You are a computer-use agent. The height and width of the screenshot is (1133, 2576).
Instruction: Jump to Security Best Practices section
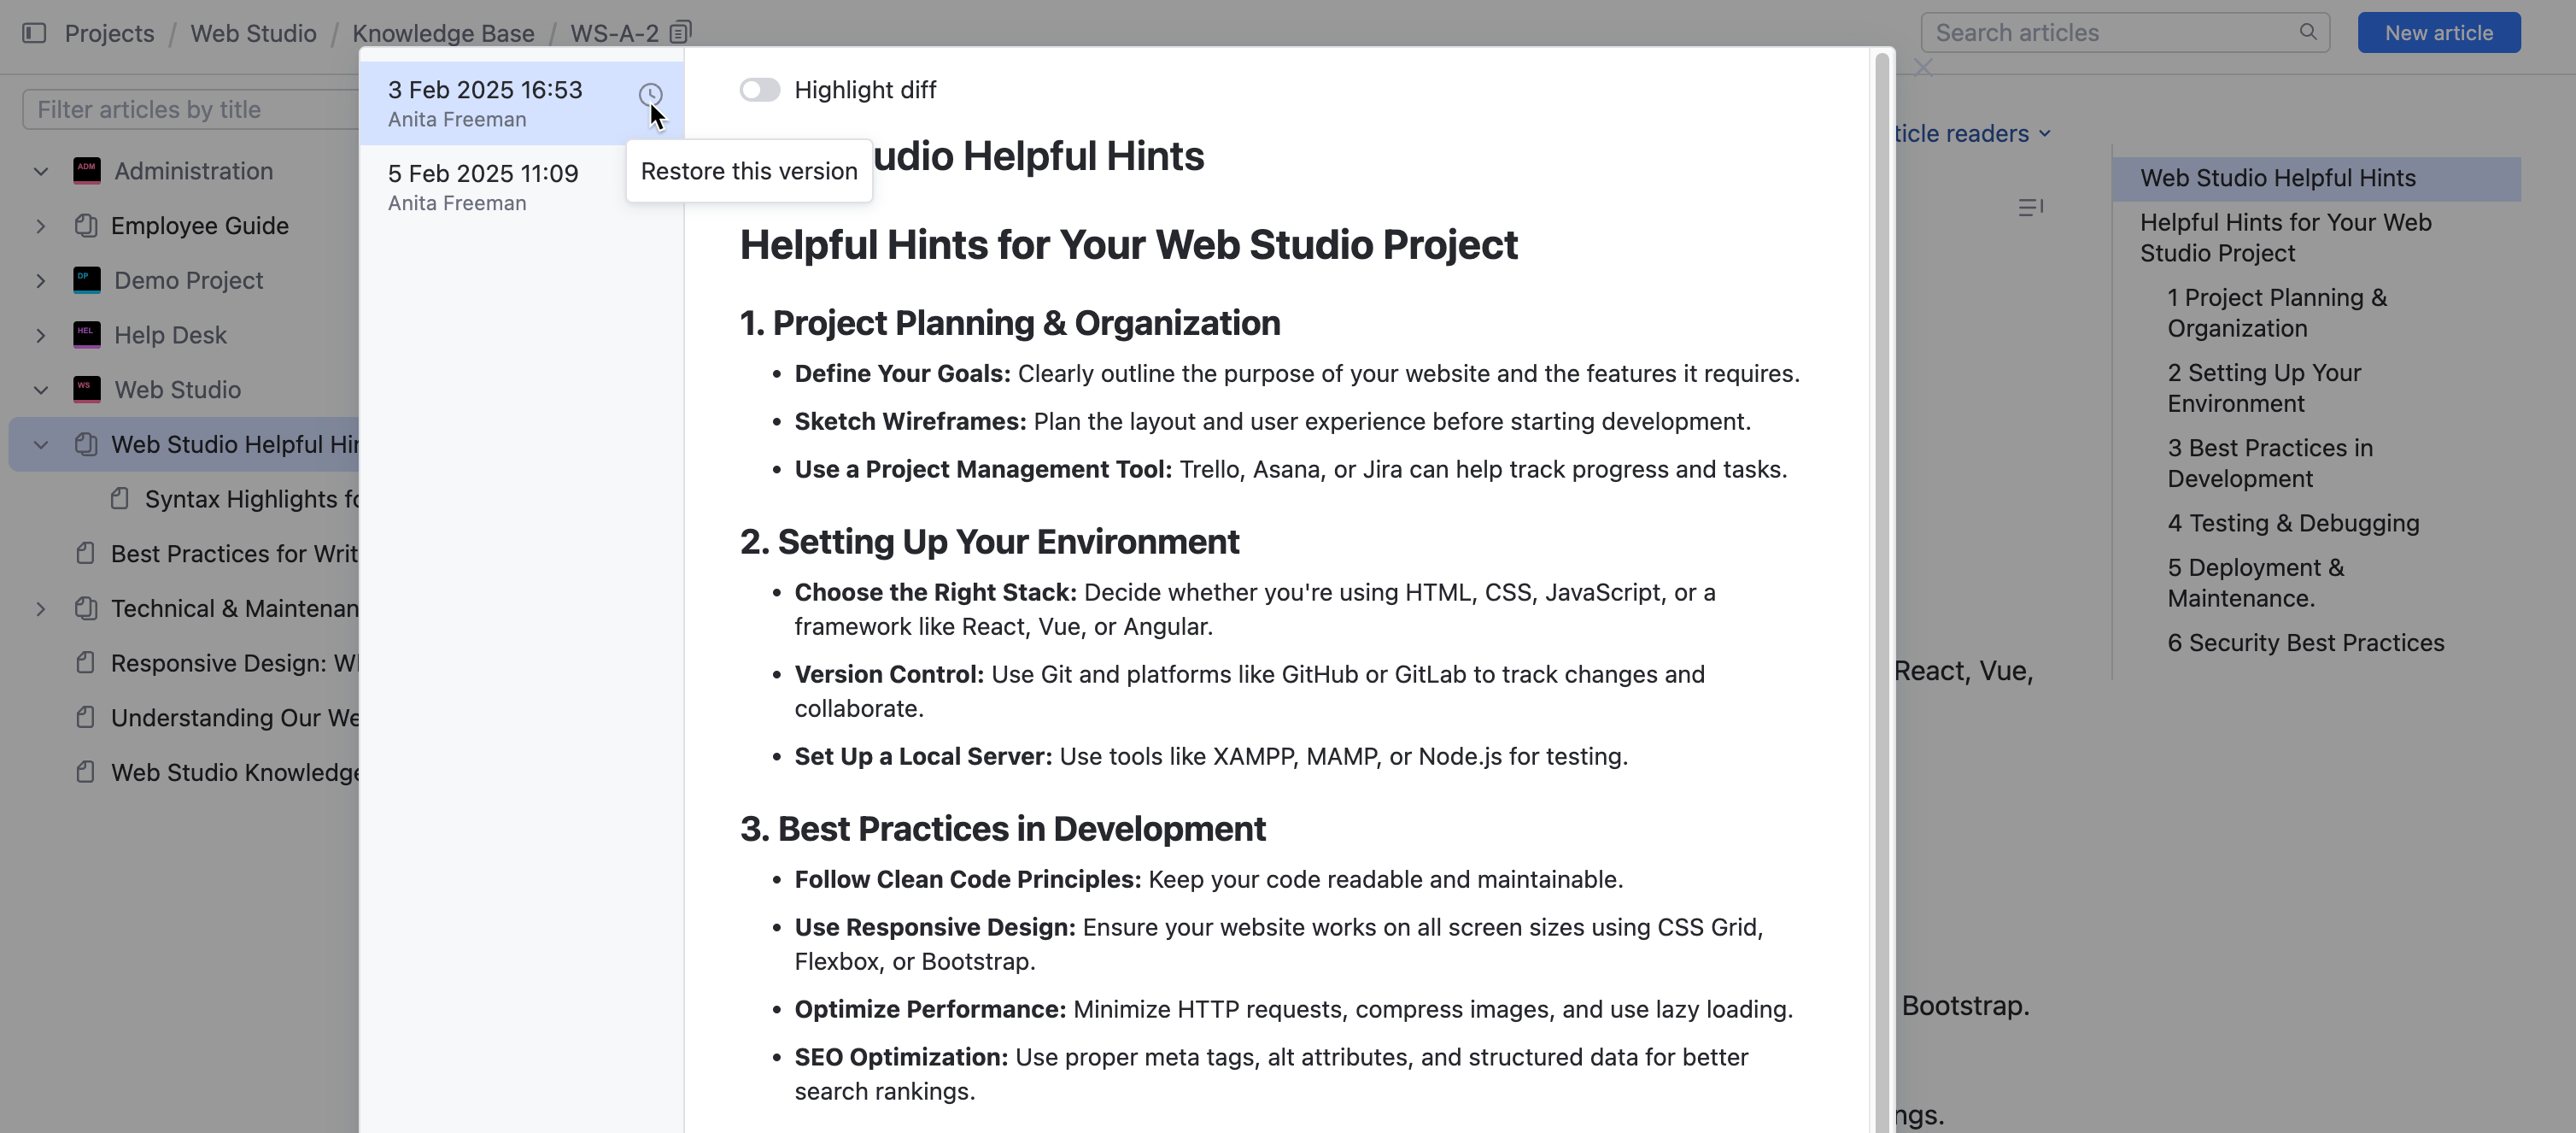pyautogui.click(x=2305, y=643)
